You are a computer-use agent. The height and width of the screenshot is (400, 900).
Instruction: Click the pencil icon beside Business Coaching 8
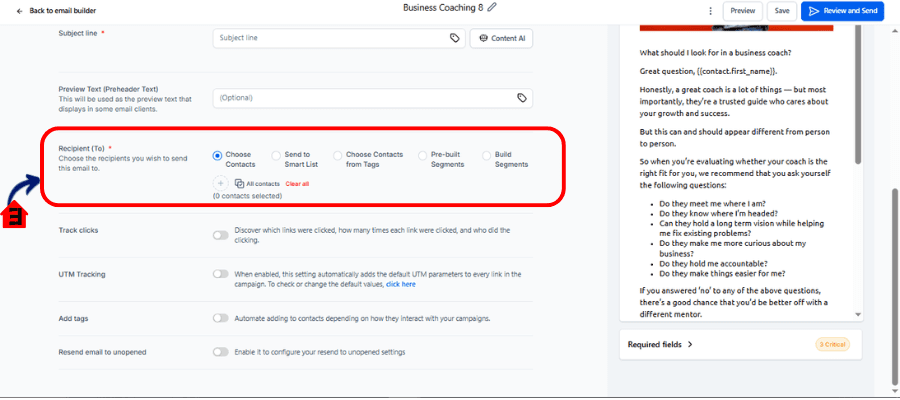coord(492,8)
